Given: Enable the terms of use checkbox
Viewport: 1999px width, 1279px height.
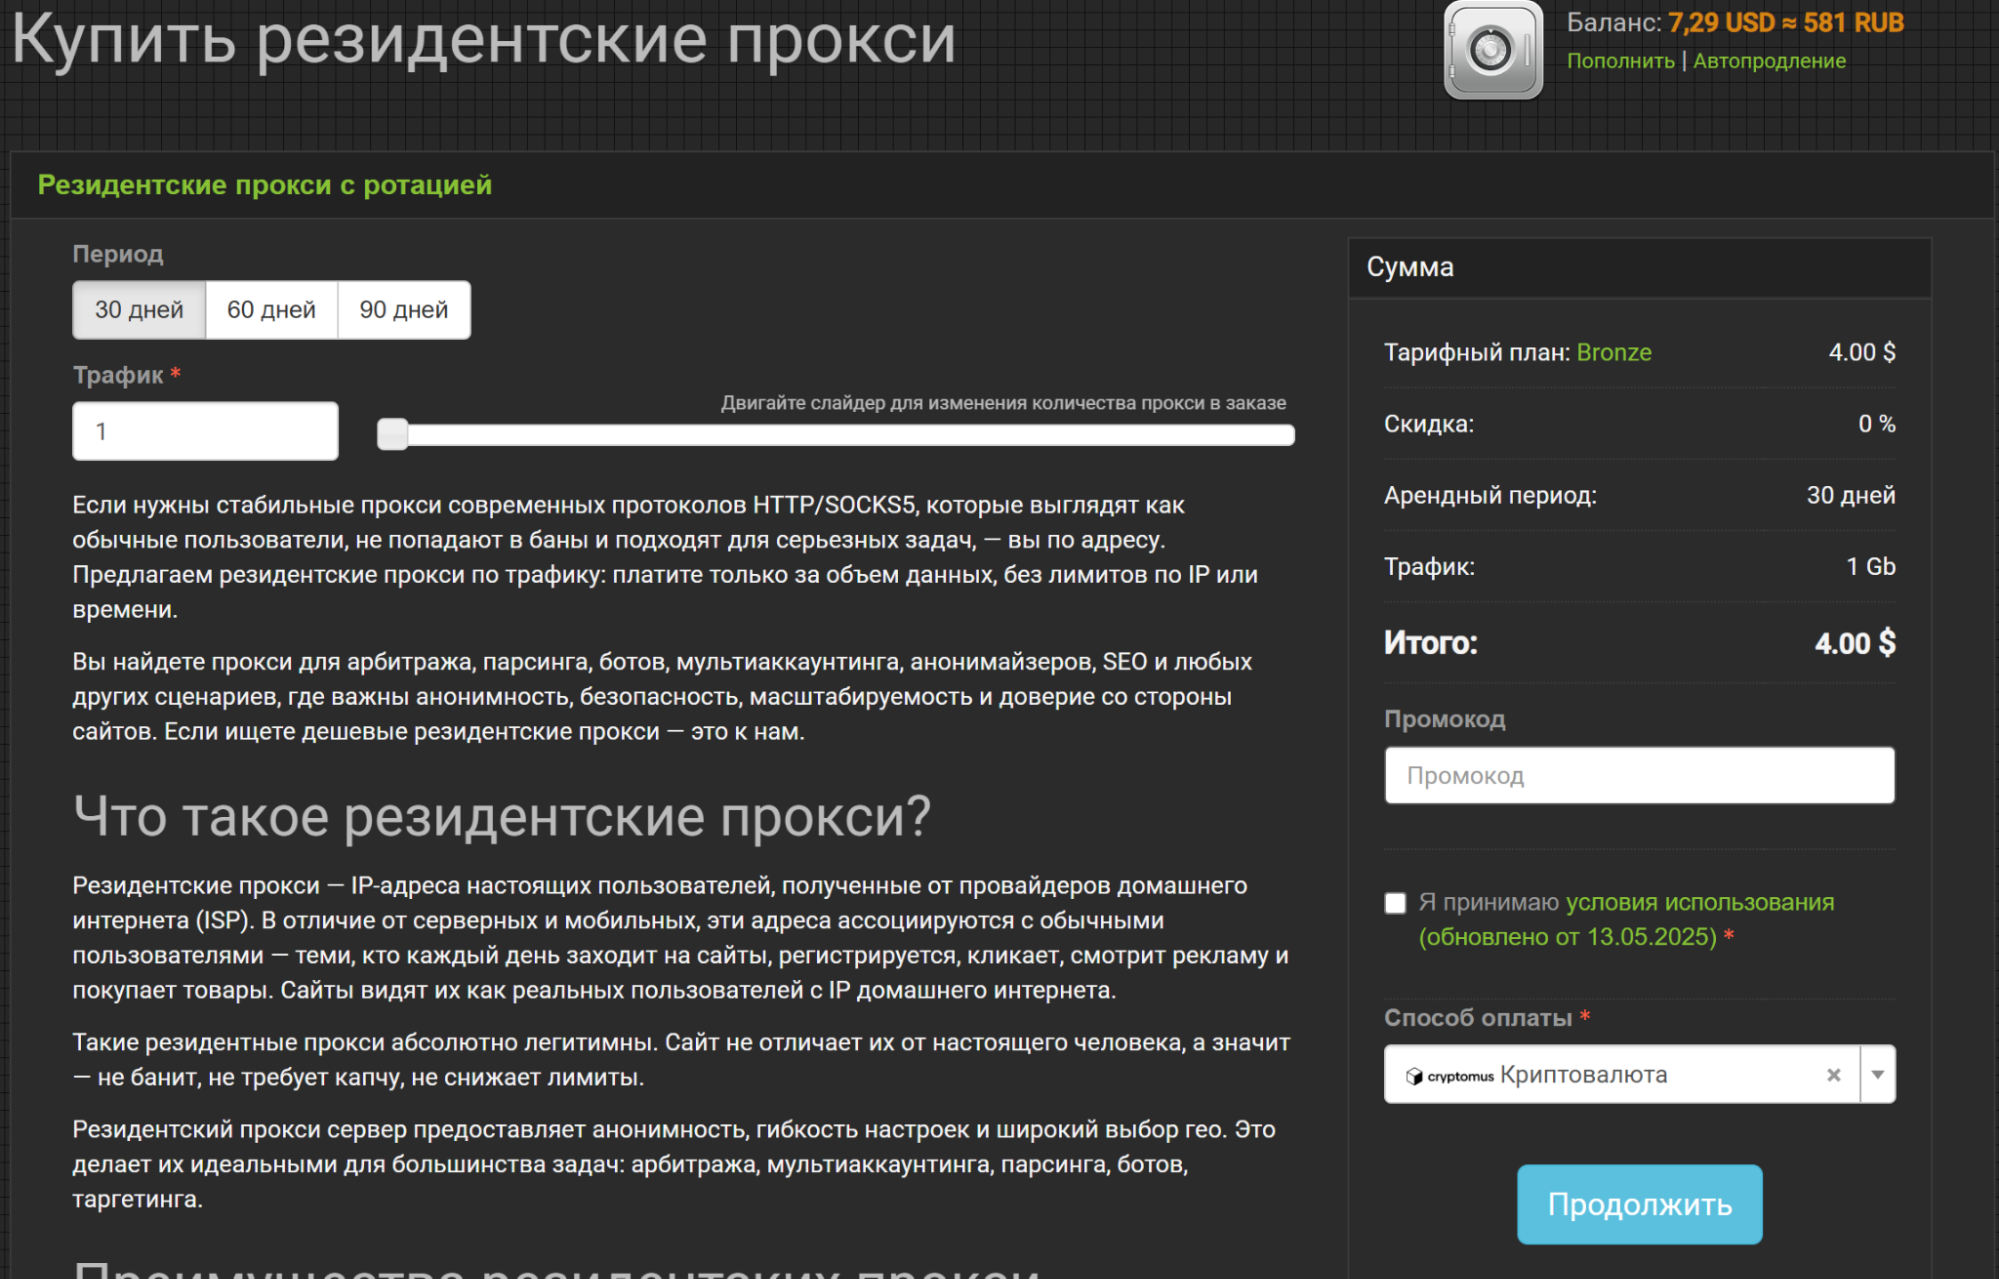Looking at the screenshot, I should coord(1396,903).
